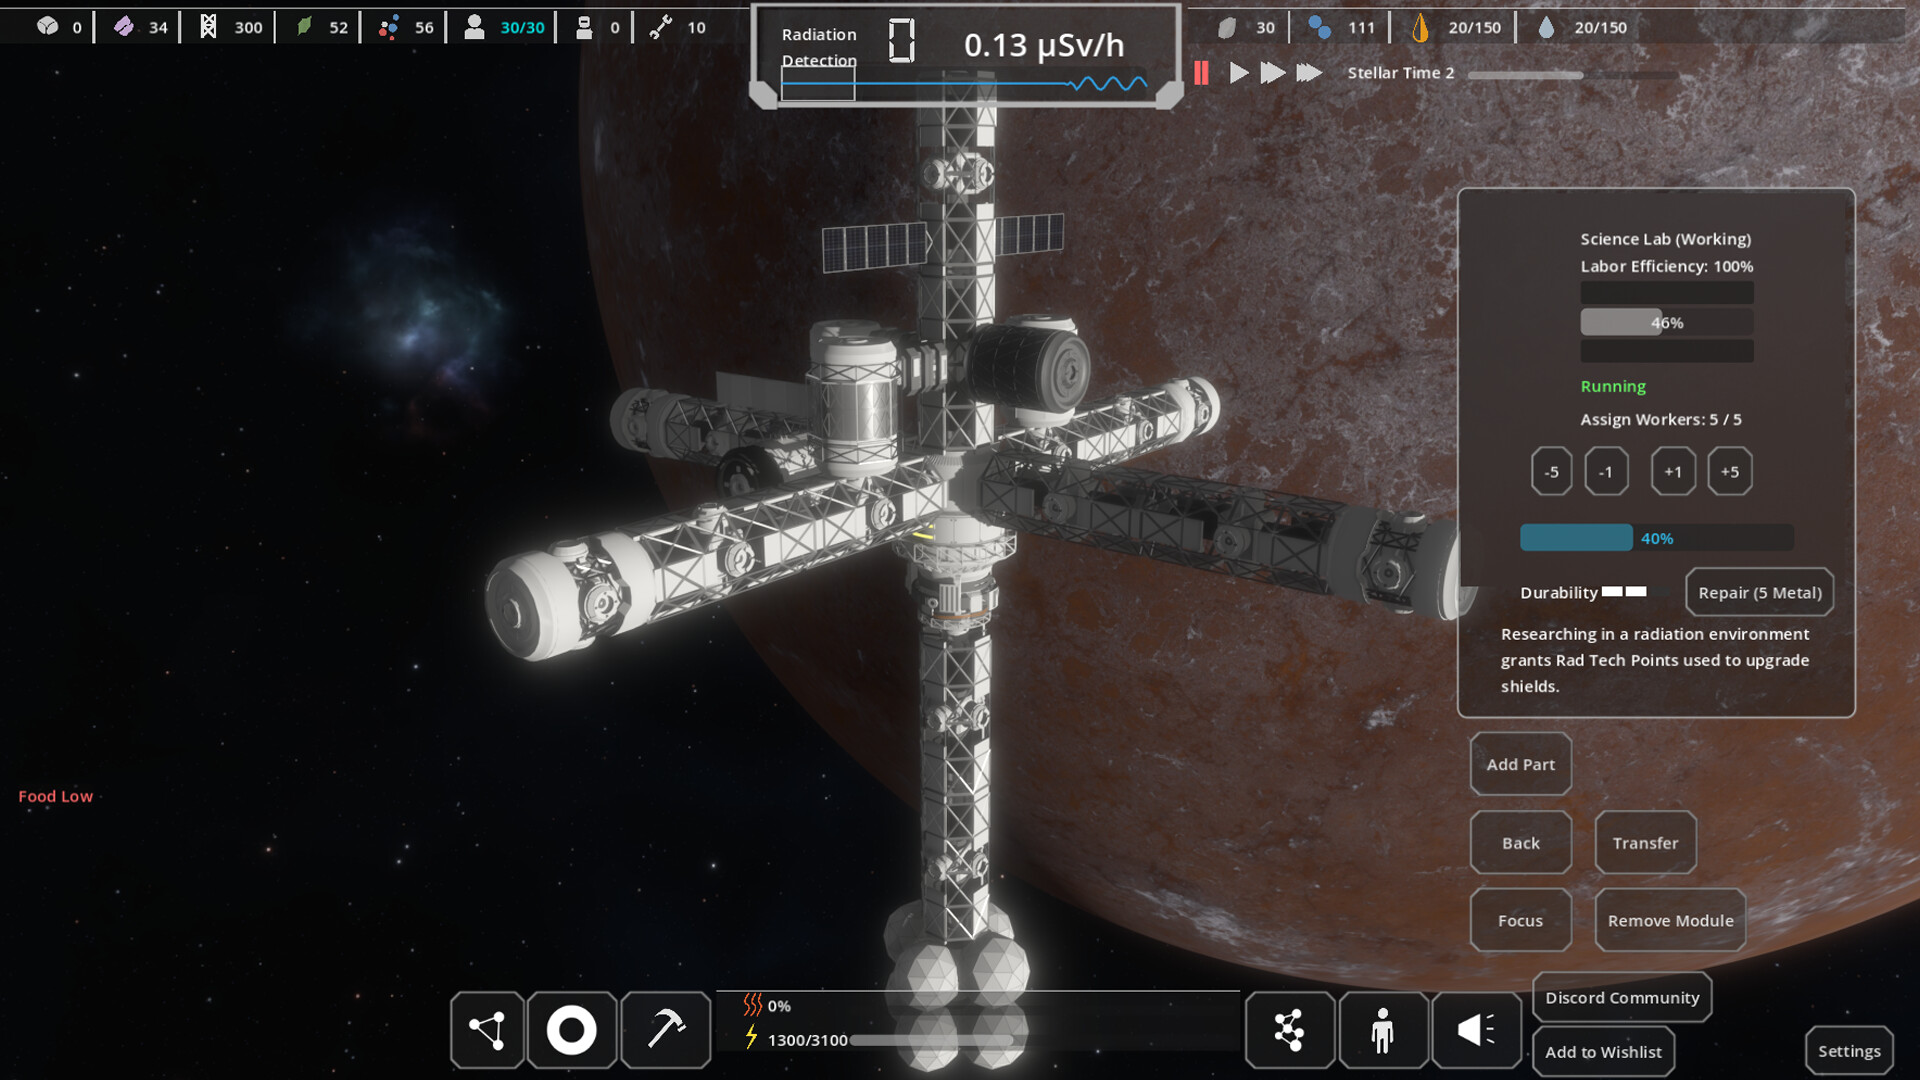This screenshot has width=1920, height=1080.
Task: Click the Focus button
Action: (1520, 920)
